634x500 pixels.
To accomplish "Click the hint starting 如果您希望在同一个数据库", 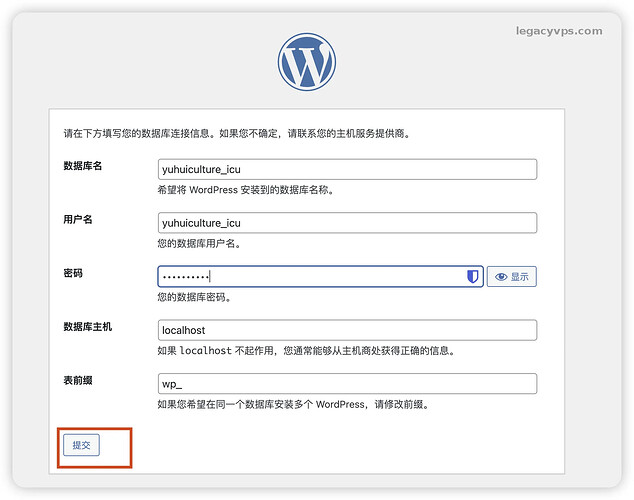I will pos(294,404).
